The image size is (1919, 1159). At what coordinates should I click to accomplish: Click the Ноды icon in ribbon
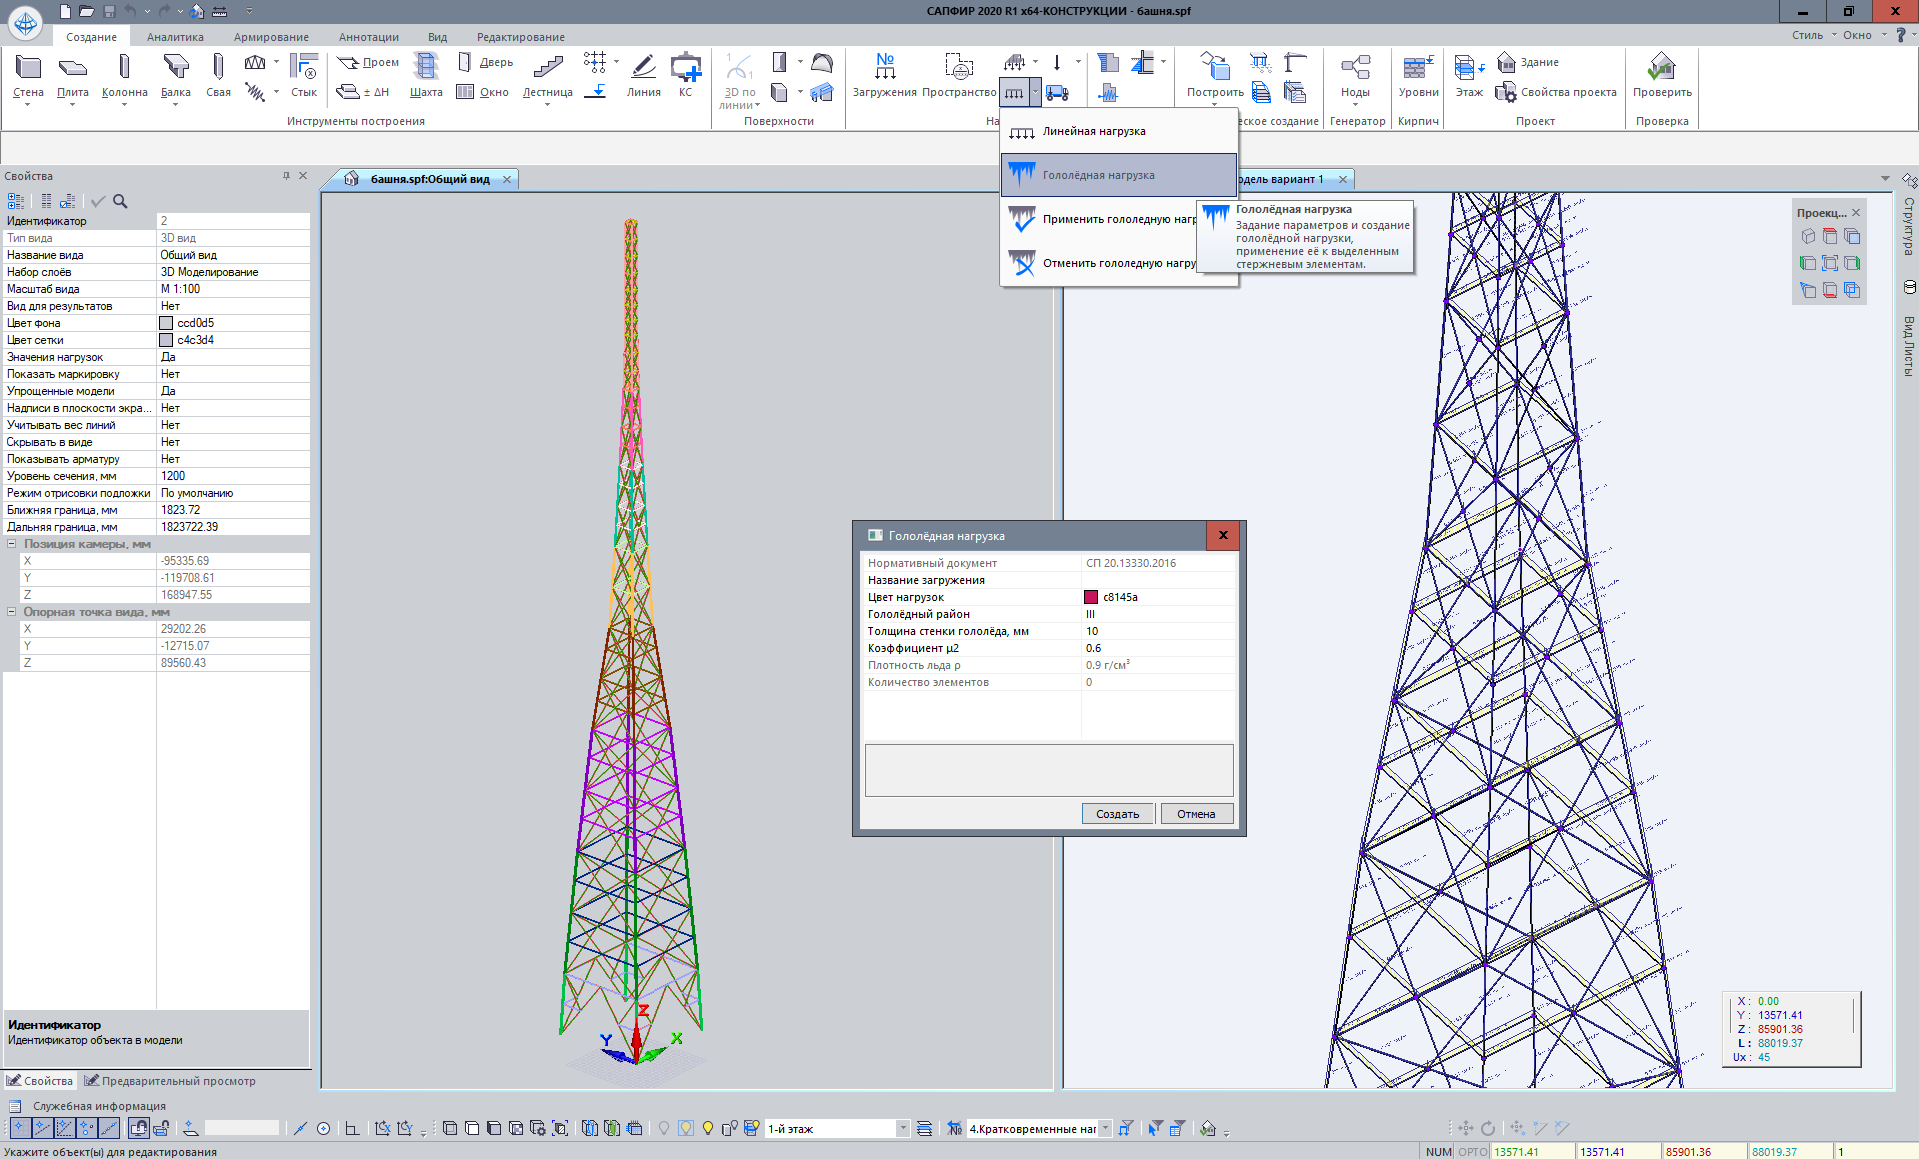click(1355, 76)
